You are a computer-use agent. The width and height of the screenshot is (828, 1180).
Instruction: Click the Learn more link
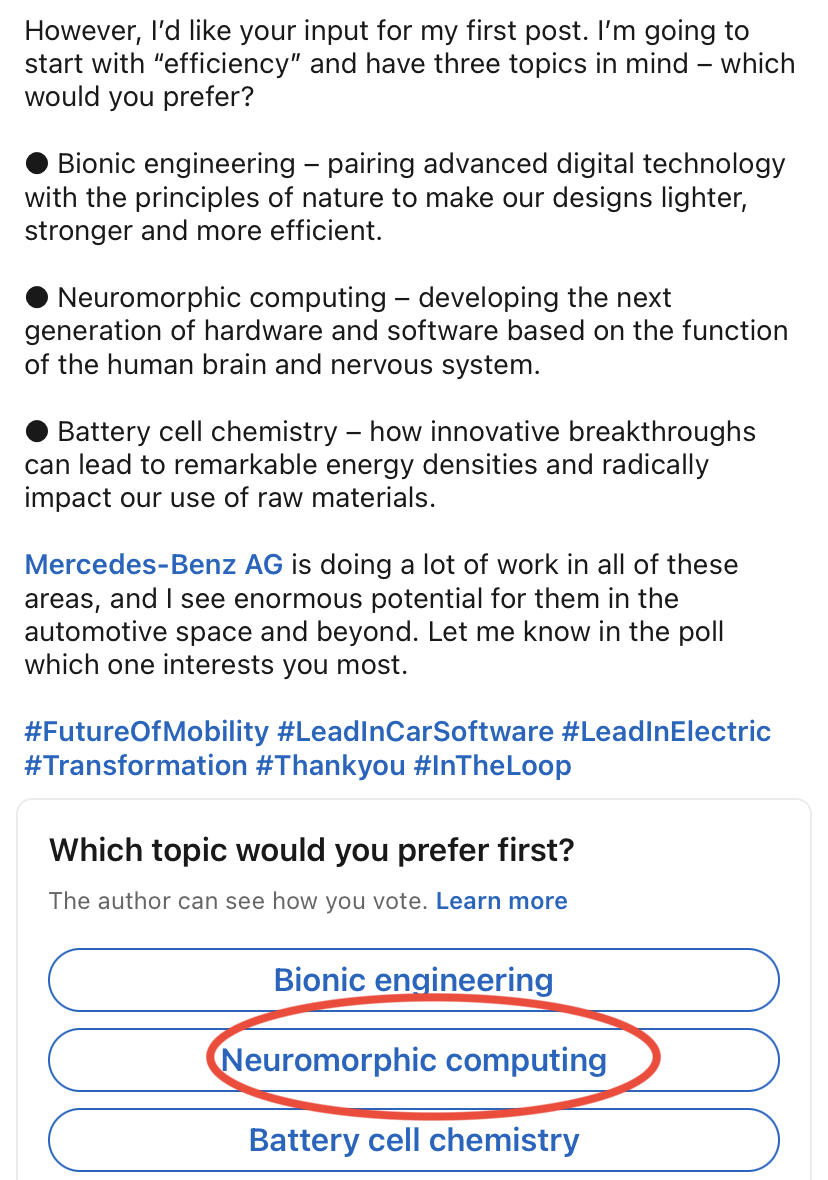[x=502, y=901]
